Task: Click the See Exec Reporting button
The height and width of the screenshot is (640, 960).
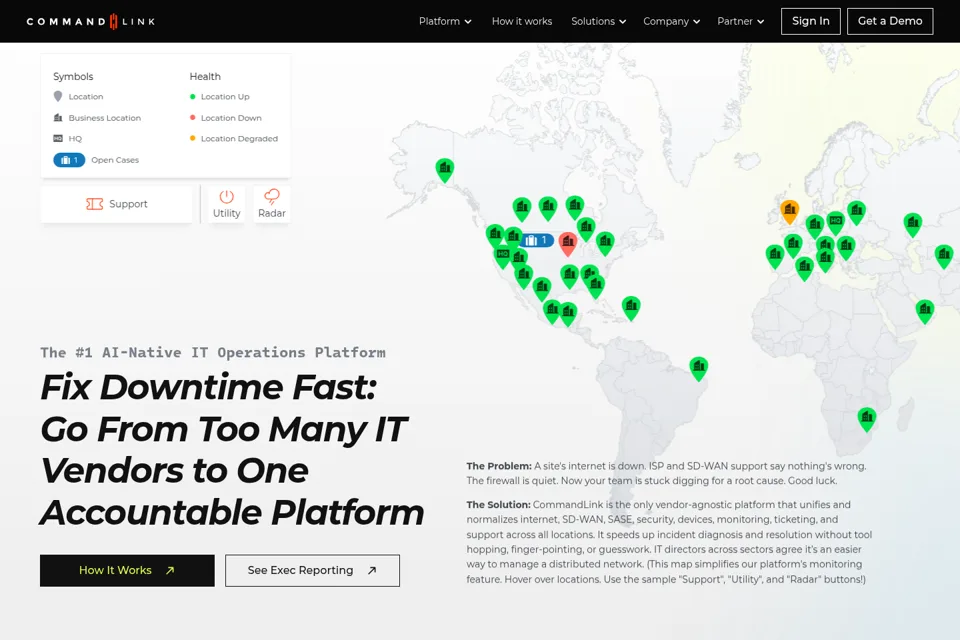Action: (312, 571)
